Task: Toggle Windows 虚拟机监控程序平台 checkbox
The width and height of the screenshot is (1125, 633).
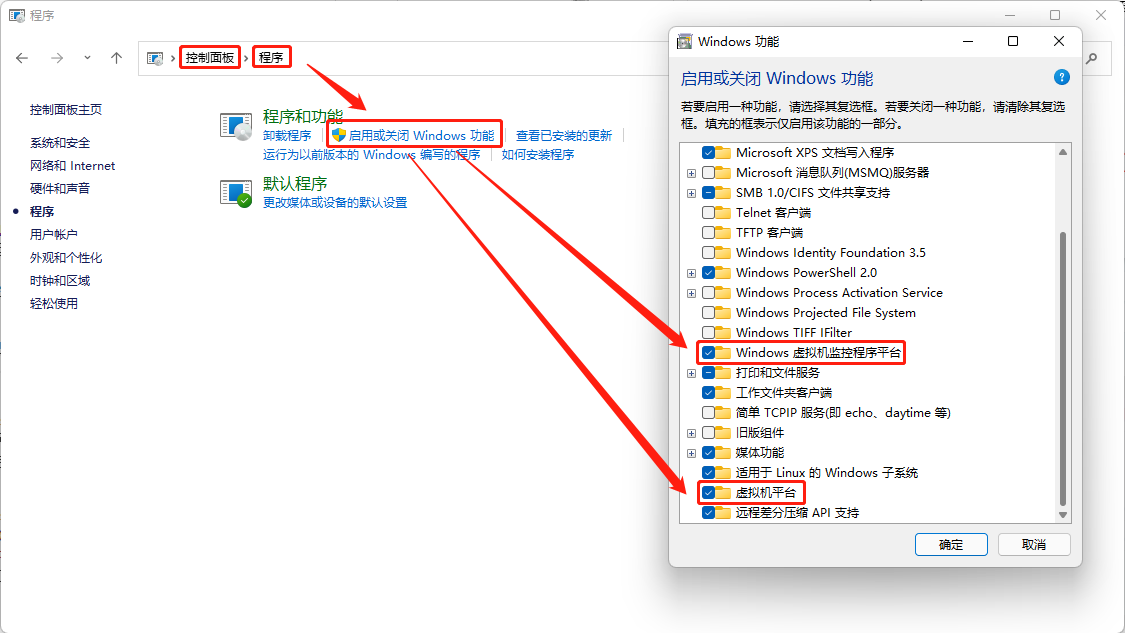Action: pyautogui.click(x=708, y=353)
